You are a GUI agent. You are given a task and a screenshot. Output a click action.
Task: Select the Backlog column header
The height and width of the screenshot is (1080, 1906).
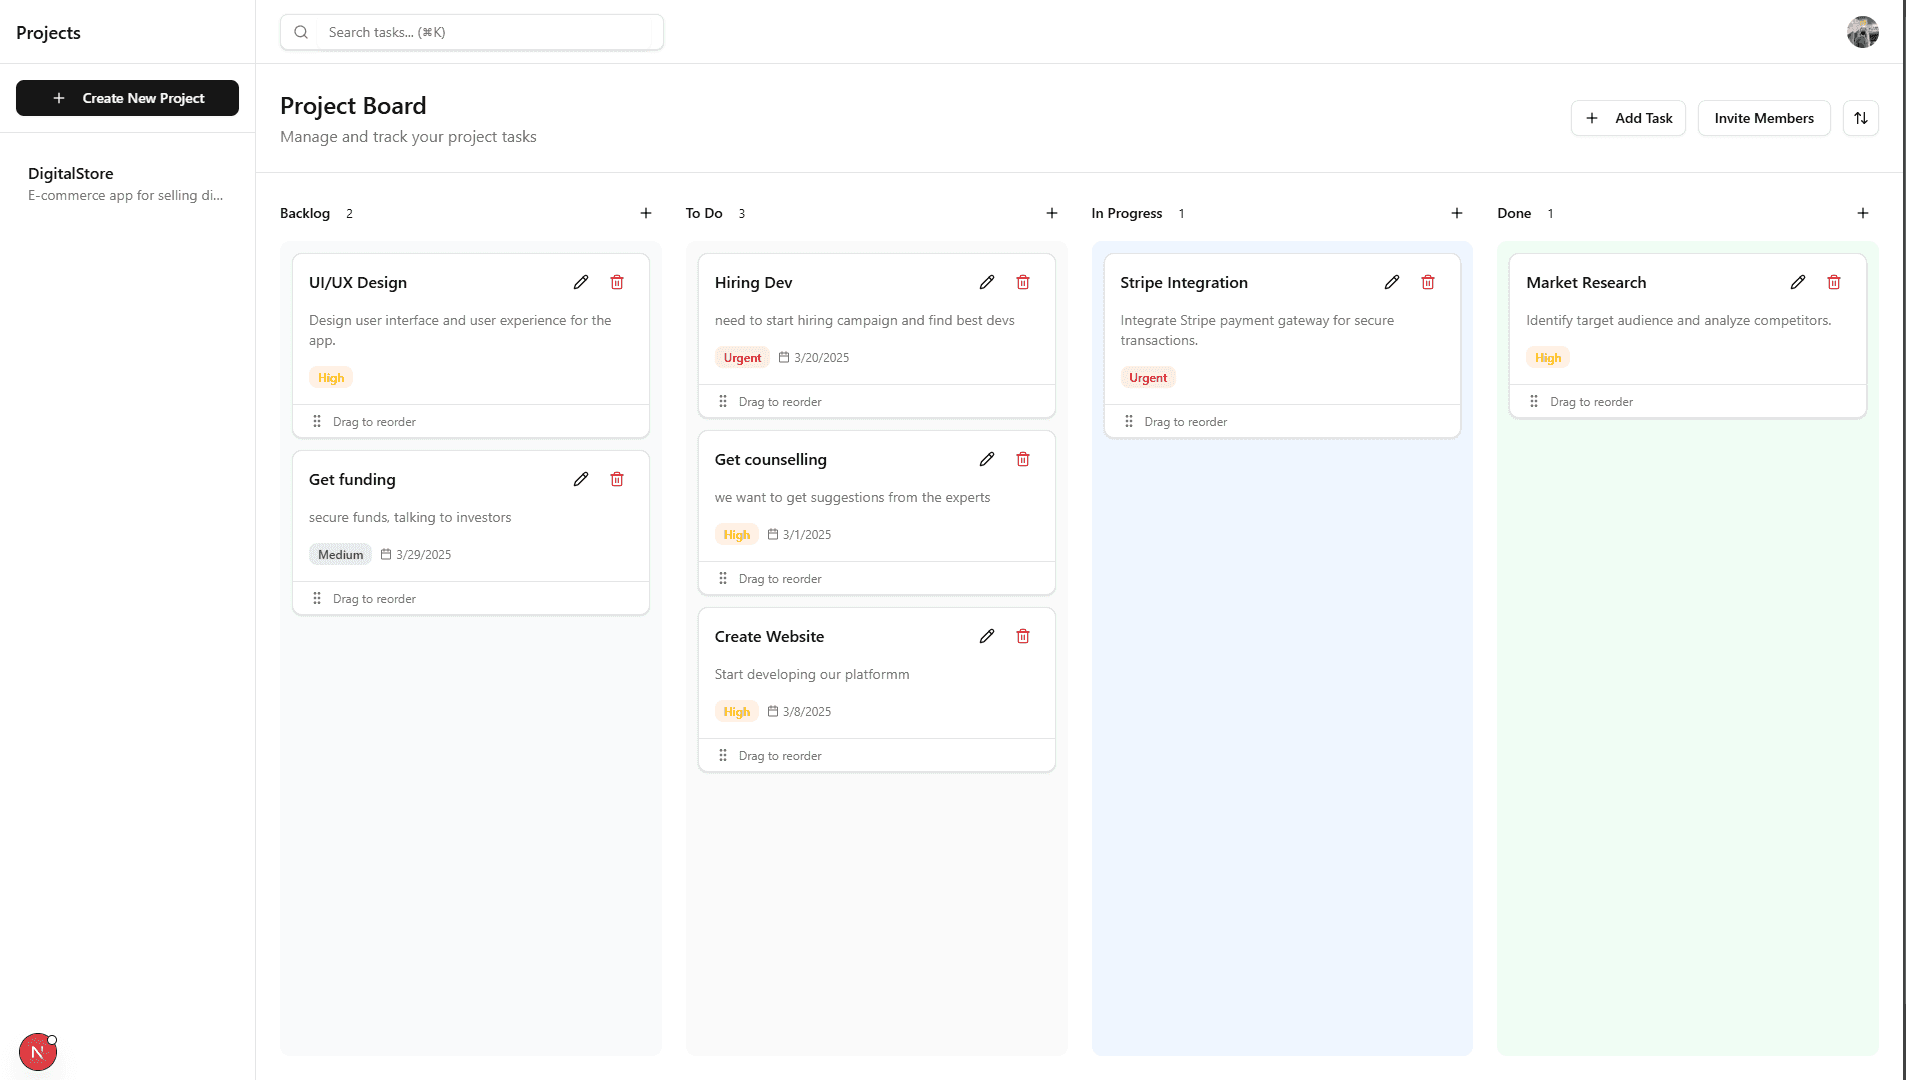tap(305, 213)
